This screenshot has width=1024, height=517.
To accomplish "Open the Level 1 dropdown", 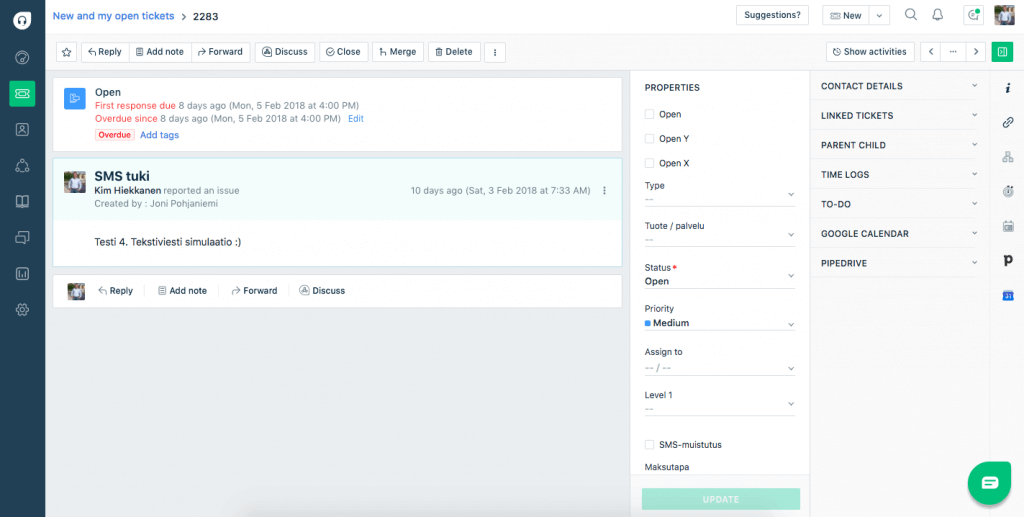I will pyautogui.click(x=720, y=403).
